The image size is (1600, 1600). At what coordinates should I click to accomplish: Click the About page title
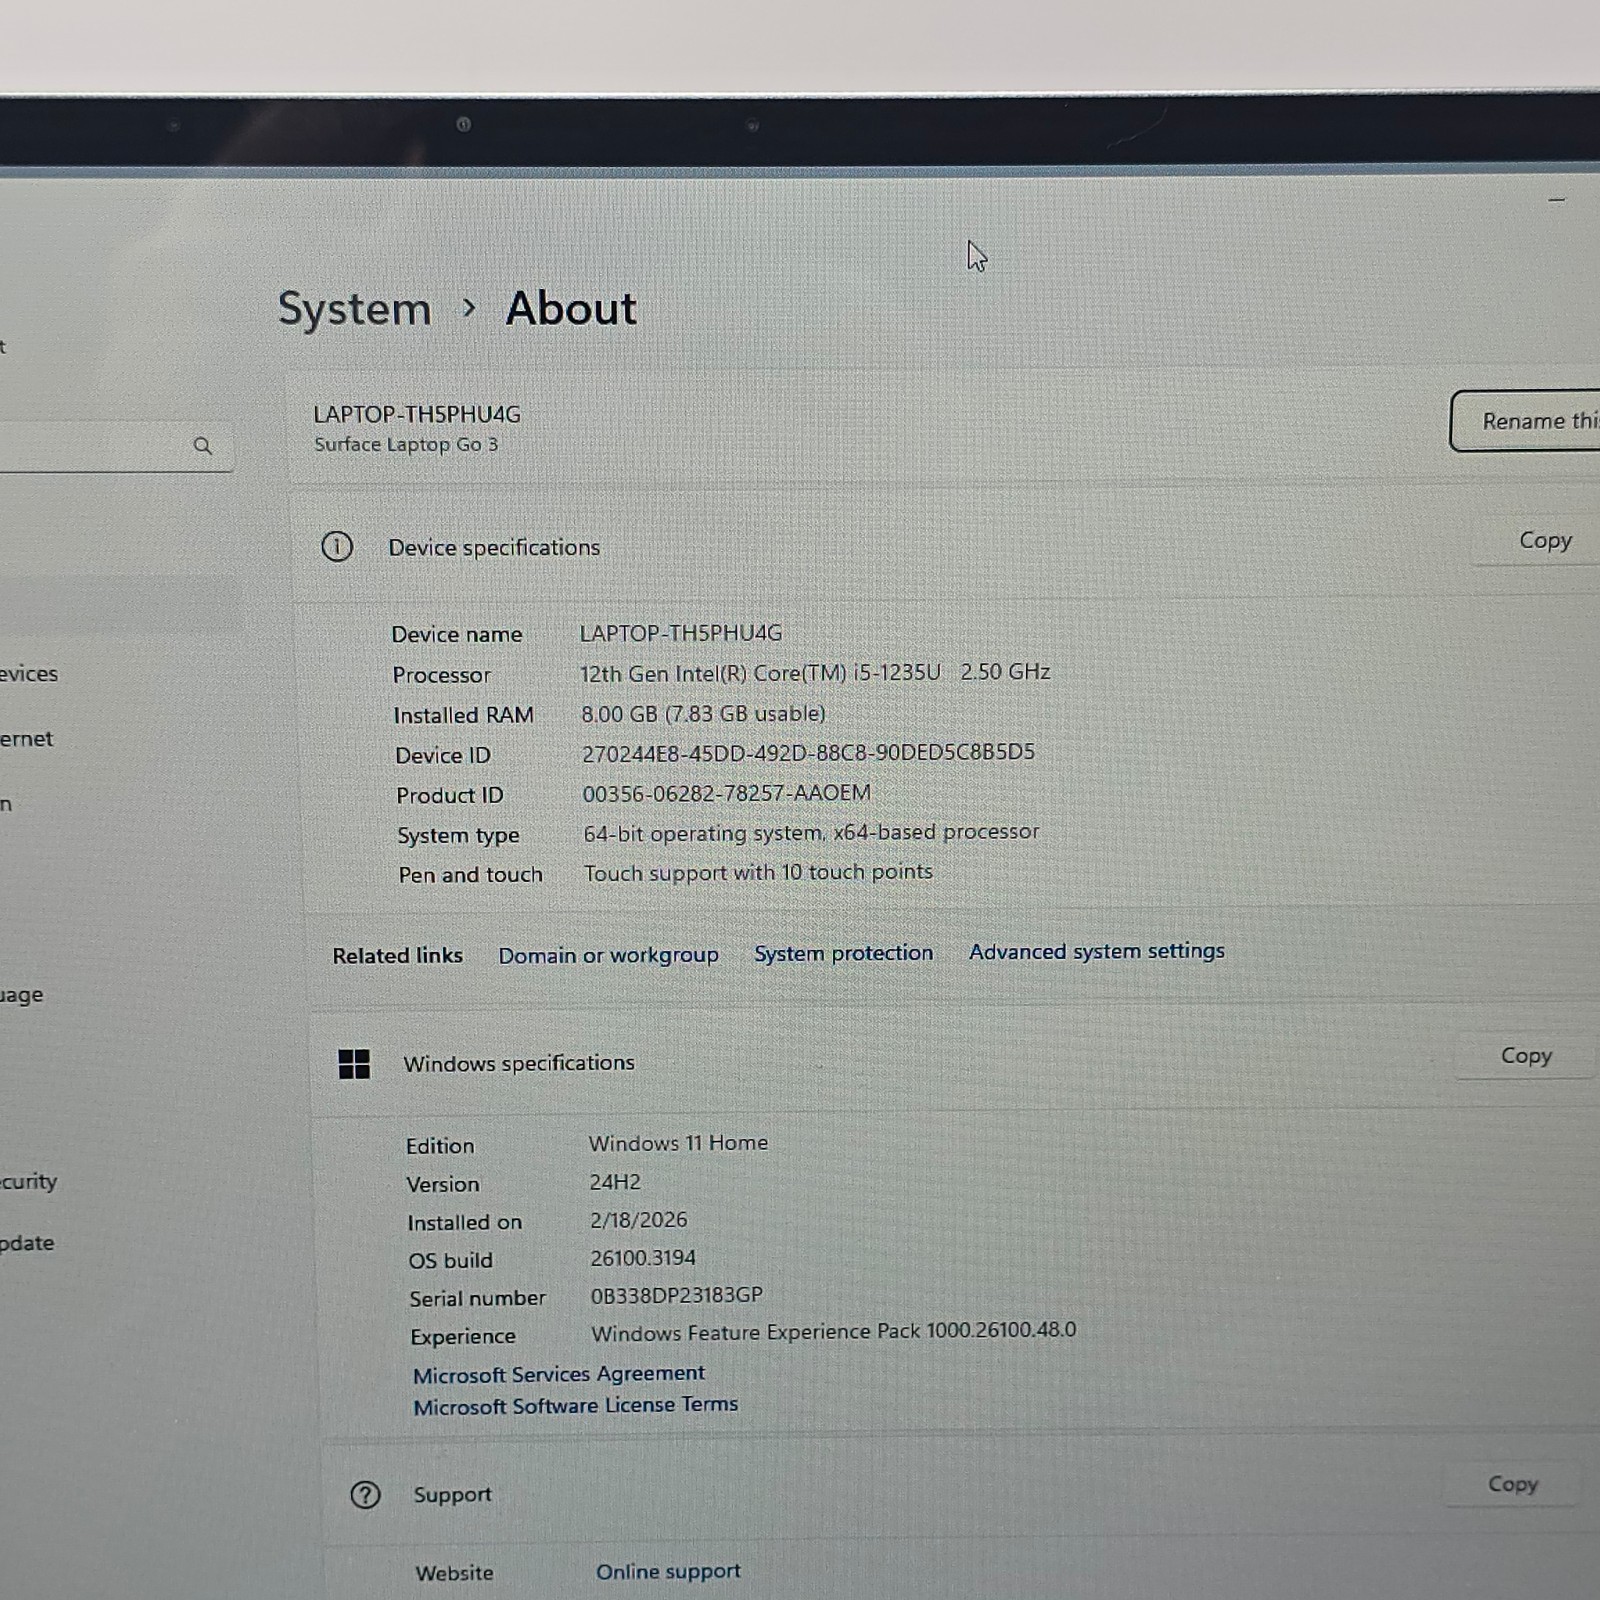click(571, 308)
